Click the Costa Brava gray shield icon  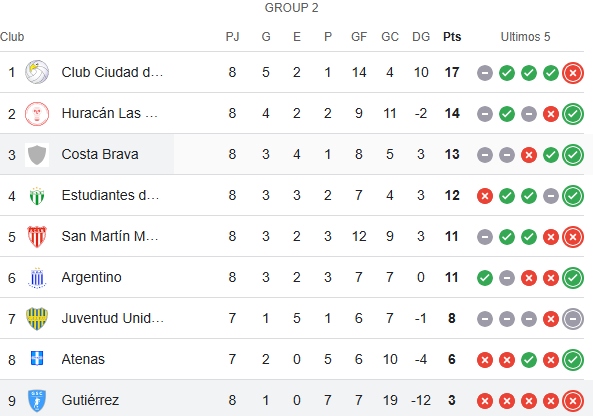[x=37, y=155]
